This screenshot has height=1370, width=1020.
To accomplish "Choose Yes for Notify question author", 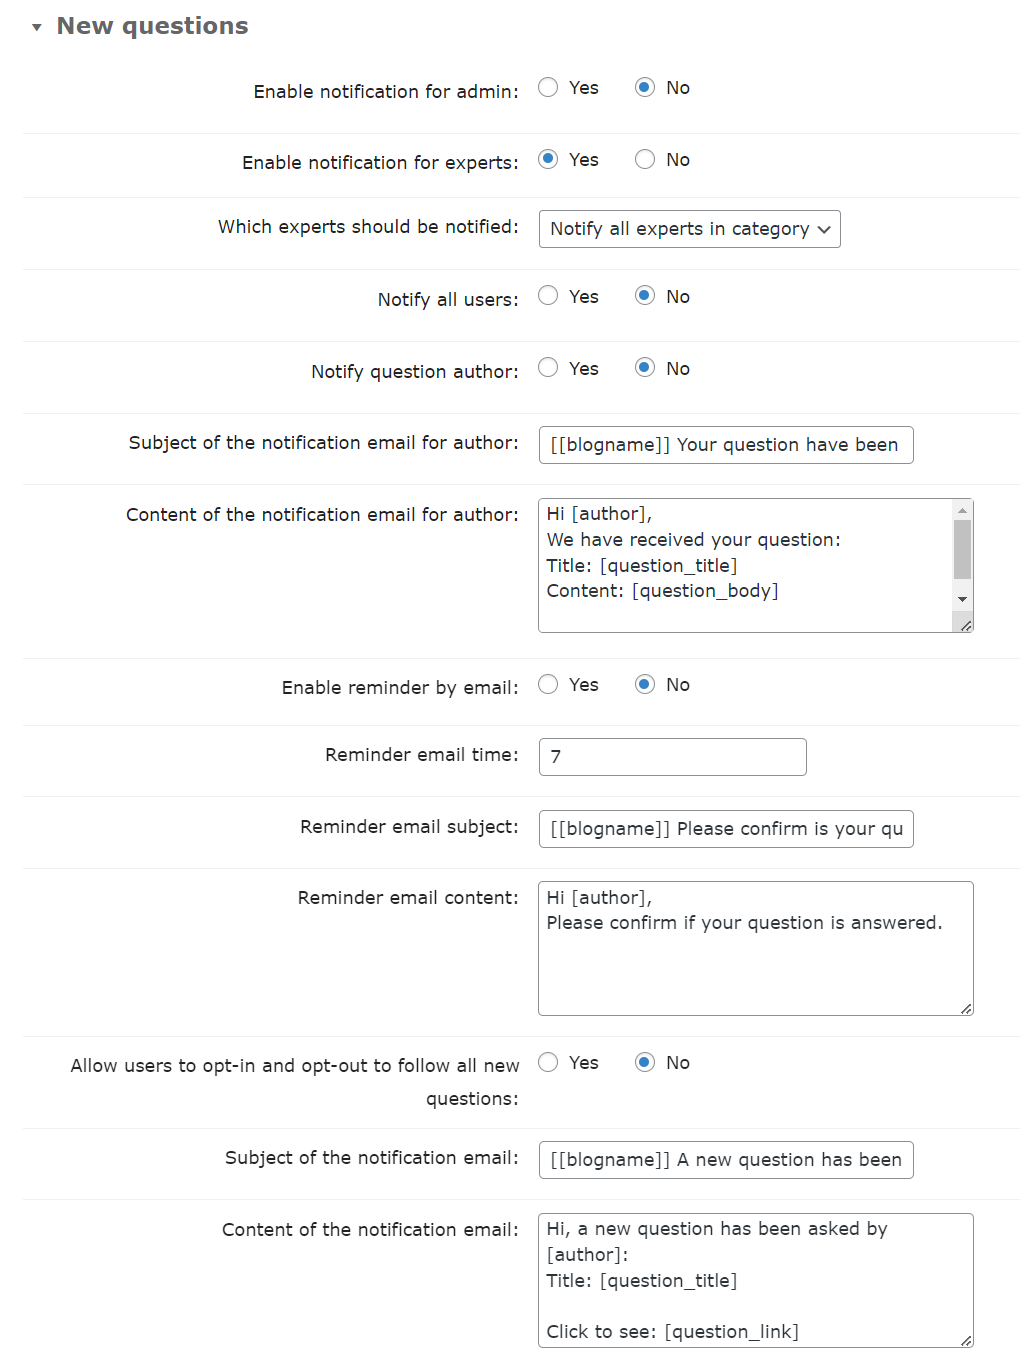I will [548, 368].
